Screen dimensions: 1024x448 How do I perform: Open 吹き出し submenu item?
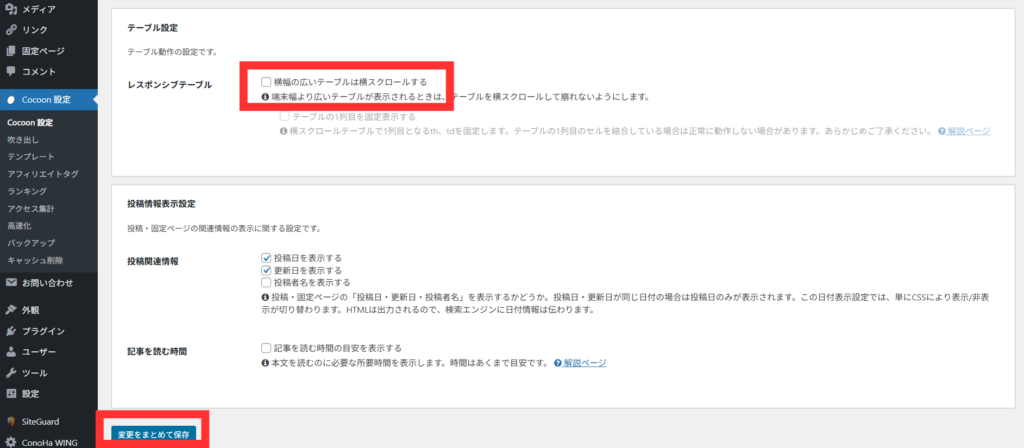point(23,140)
